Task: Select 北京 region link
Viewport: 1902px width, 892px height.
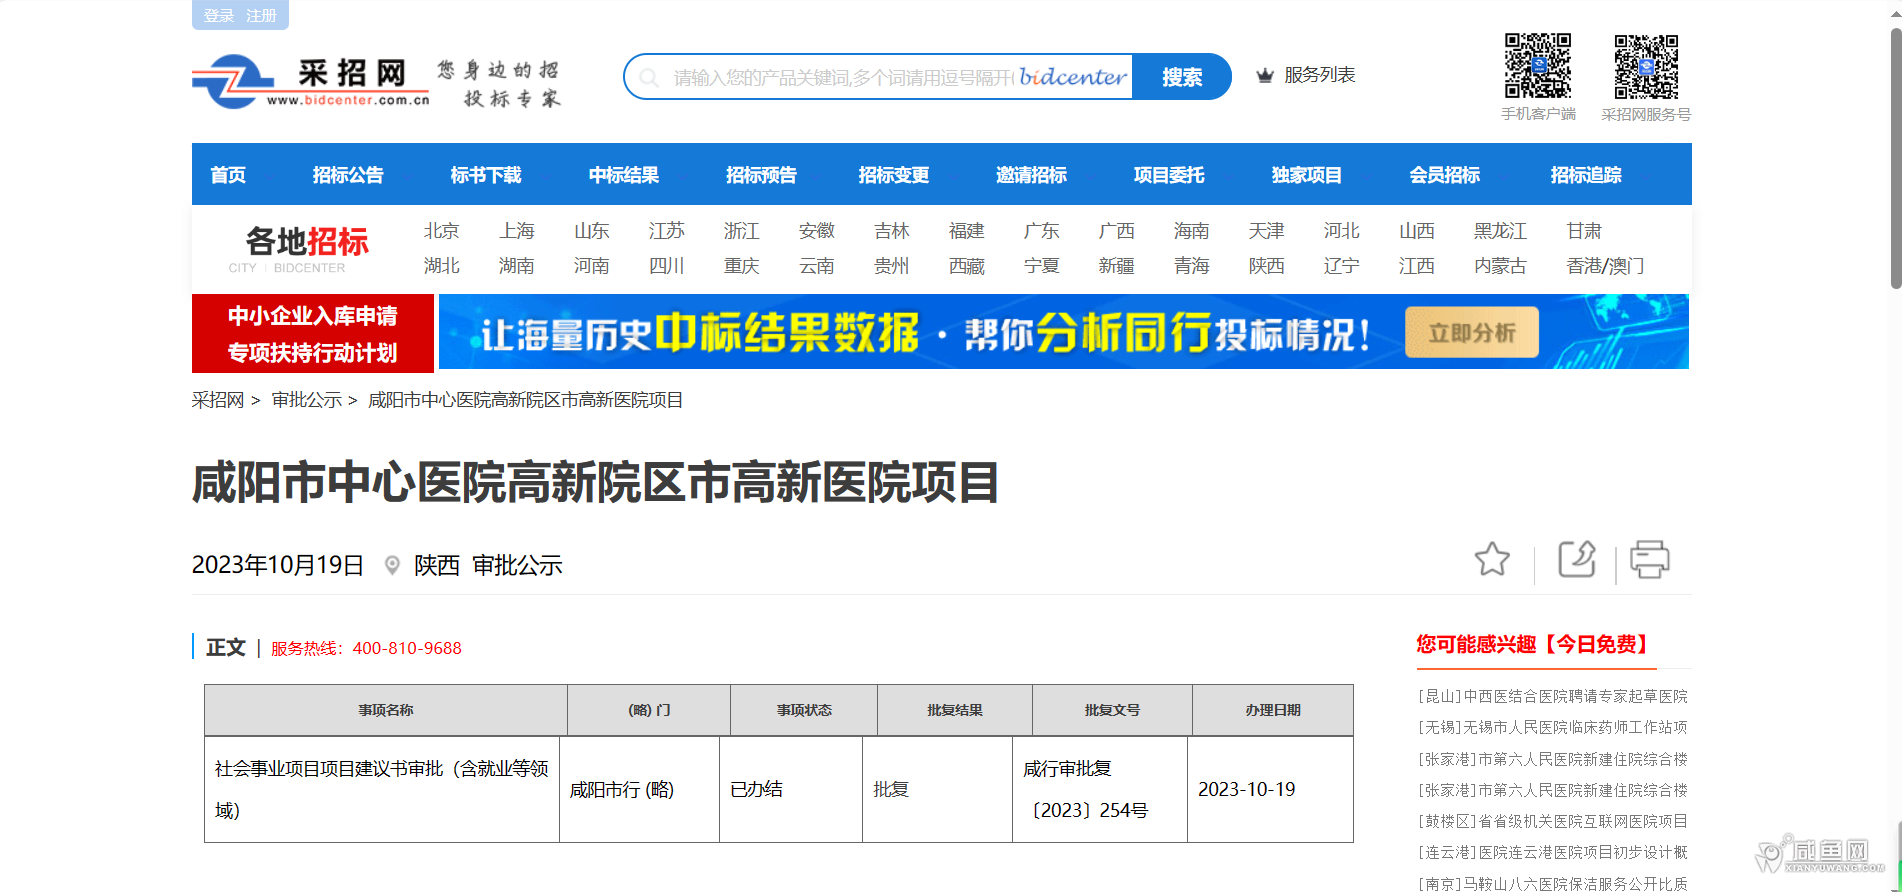Action: (442, 231)
